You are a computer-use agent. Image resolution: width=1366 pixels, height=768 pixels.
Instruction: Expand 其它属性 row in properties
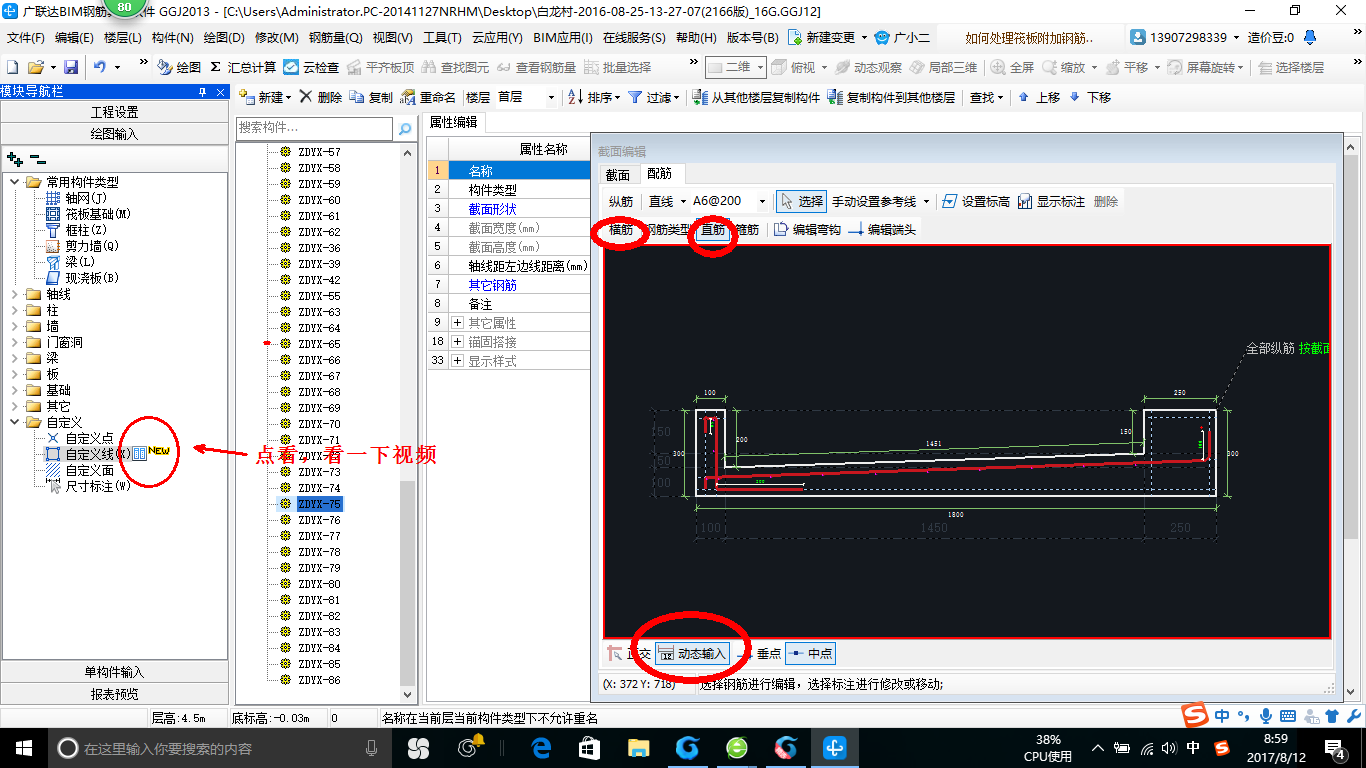coord(458,323)
